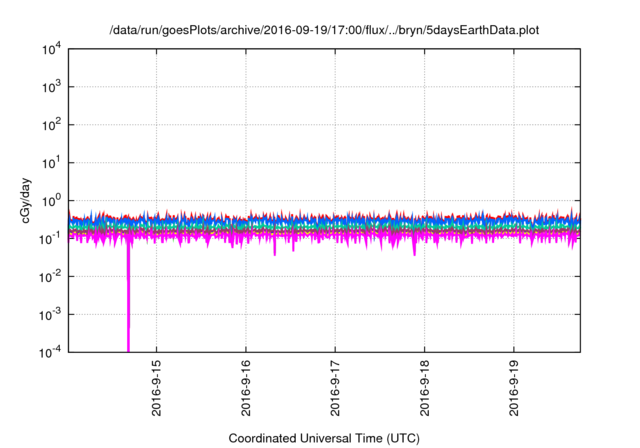Click the Coordinated Universal Time (UTC) label

[x=324, y=438]
